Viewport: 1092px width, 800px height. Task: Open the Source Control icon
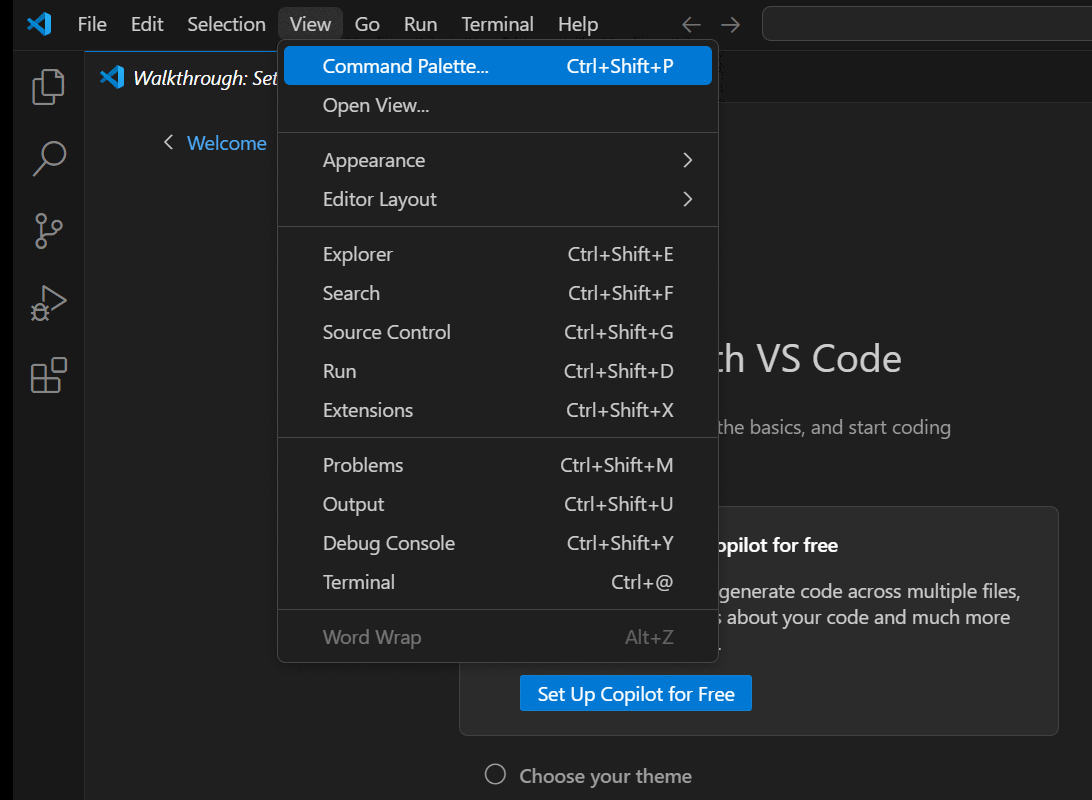point(48,231)
